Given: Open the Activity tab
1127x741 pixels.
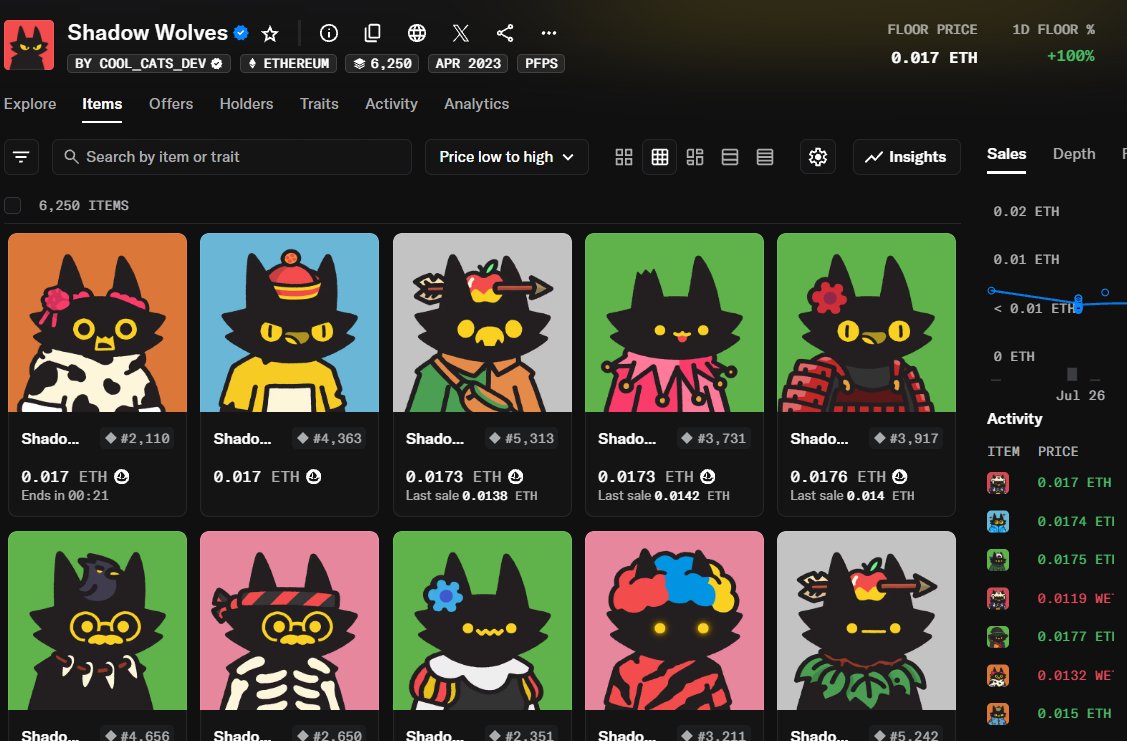Looking at the screenshot, I should tap(391, 103).
